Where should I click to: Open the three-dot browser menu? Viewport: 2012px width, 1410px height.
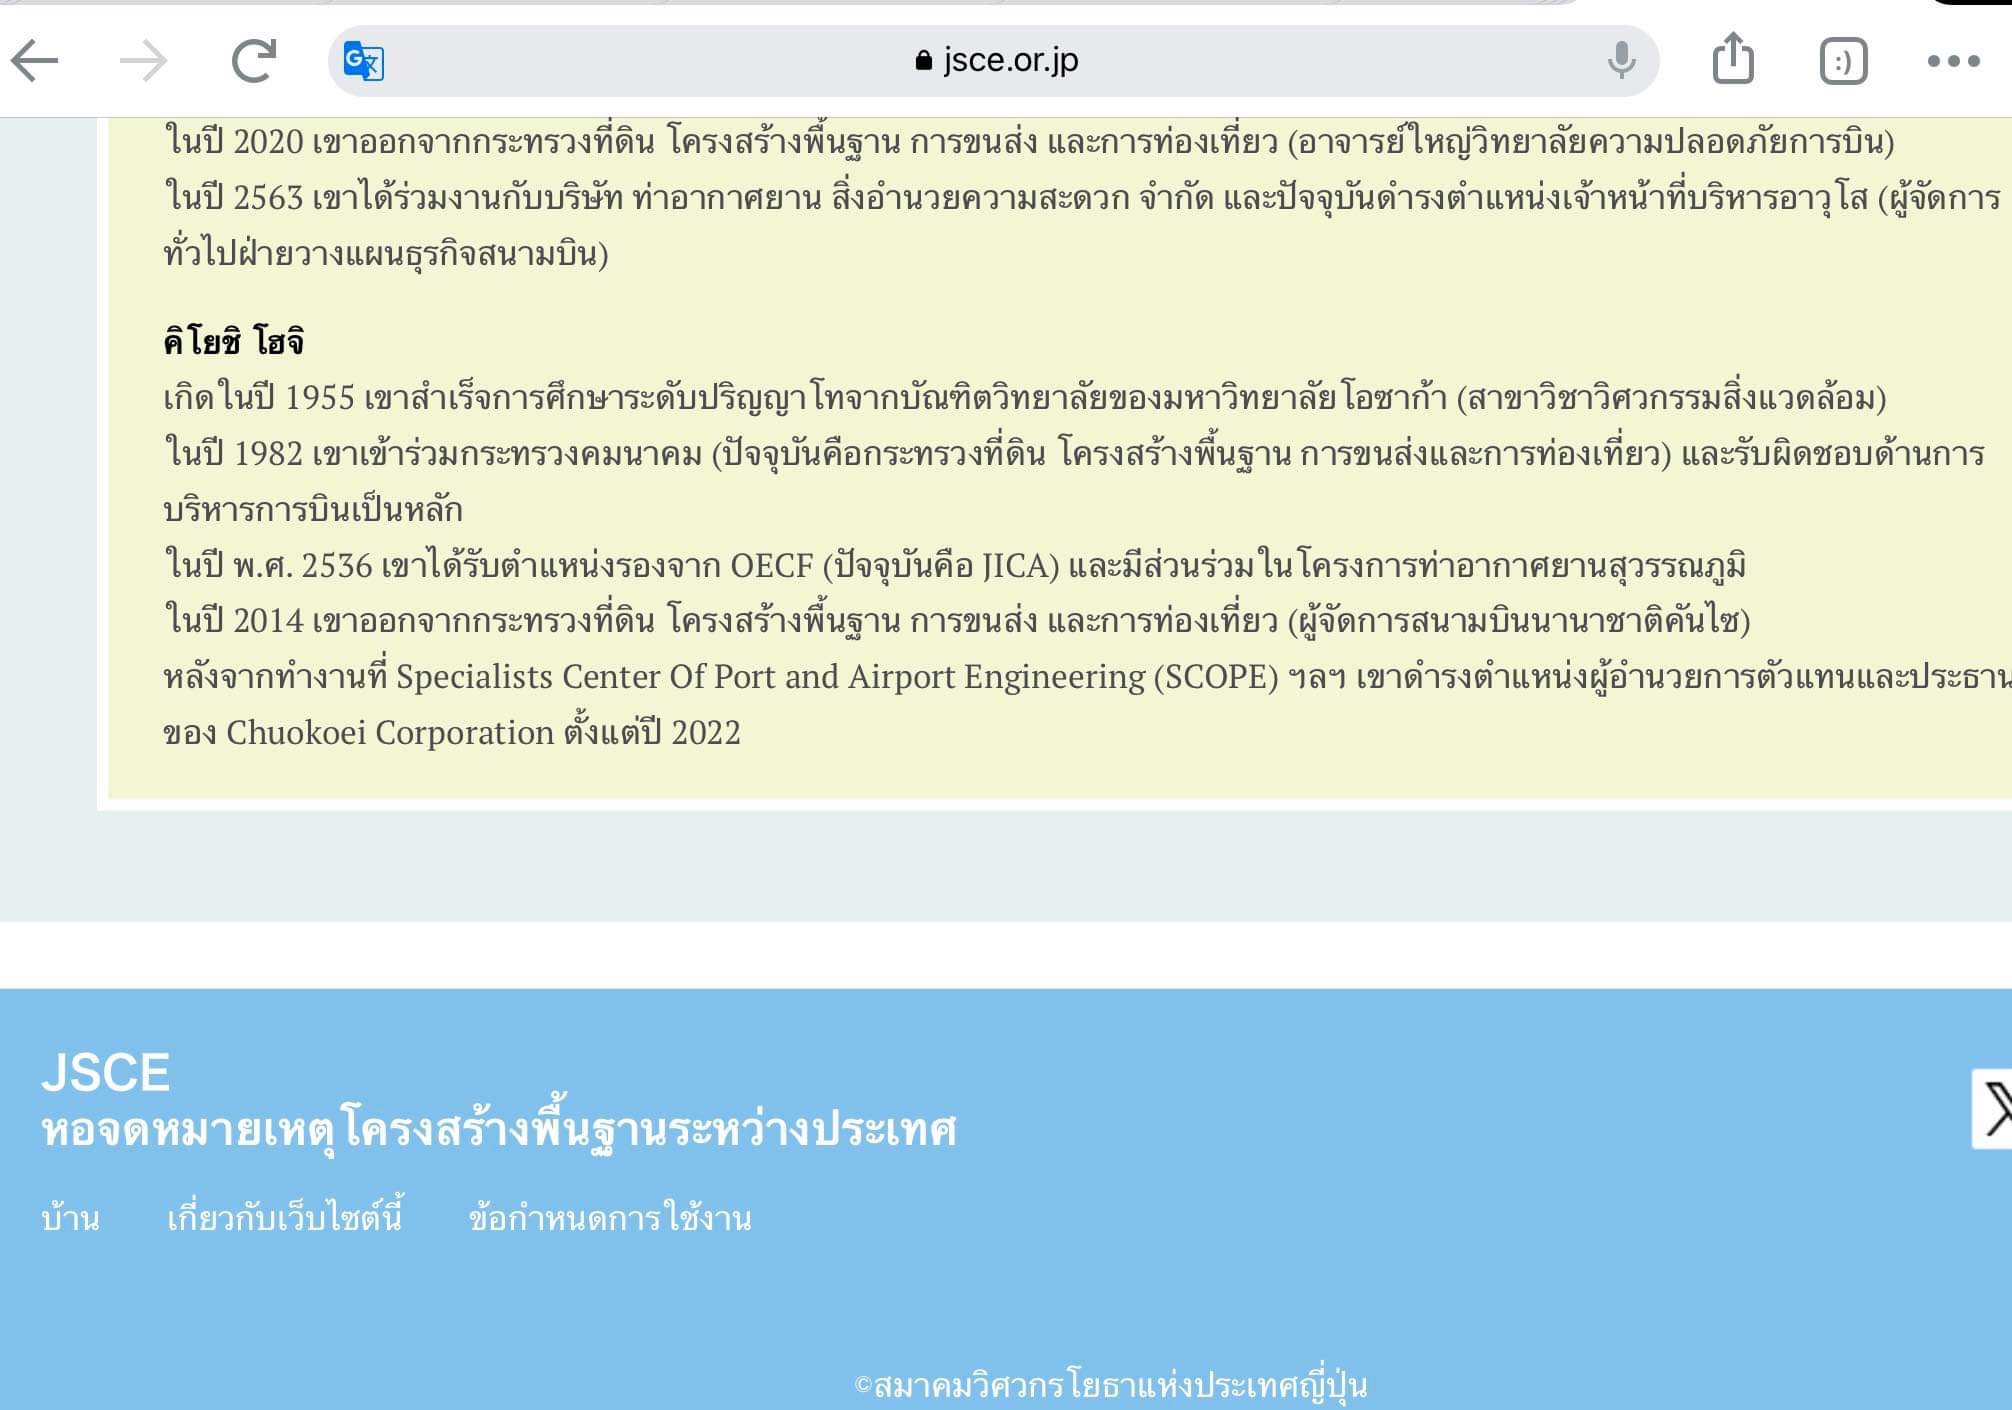1953,61
